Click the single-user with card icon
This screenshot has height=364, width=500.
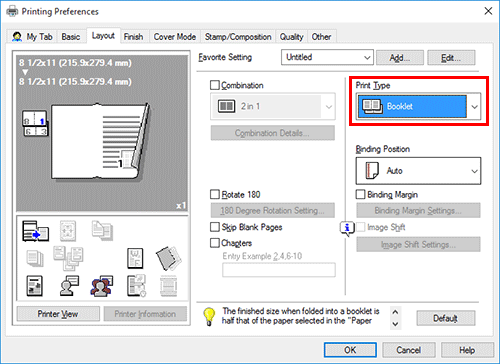pyautogui.click(x=69, y=286)
